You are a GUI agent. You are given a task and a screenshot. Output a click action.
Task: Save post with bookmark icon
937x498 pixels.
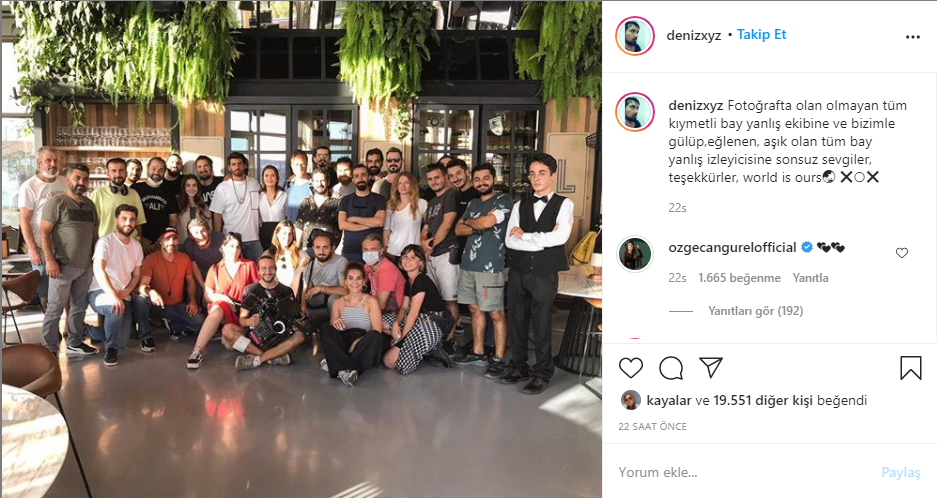click(911, 368)
